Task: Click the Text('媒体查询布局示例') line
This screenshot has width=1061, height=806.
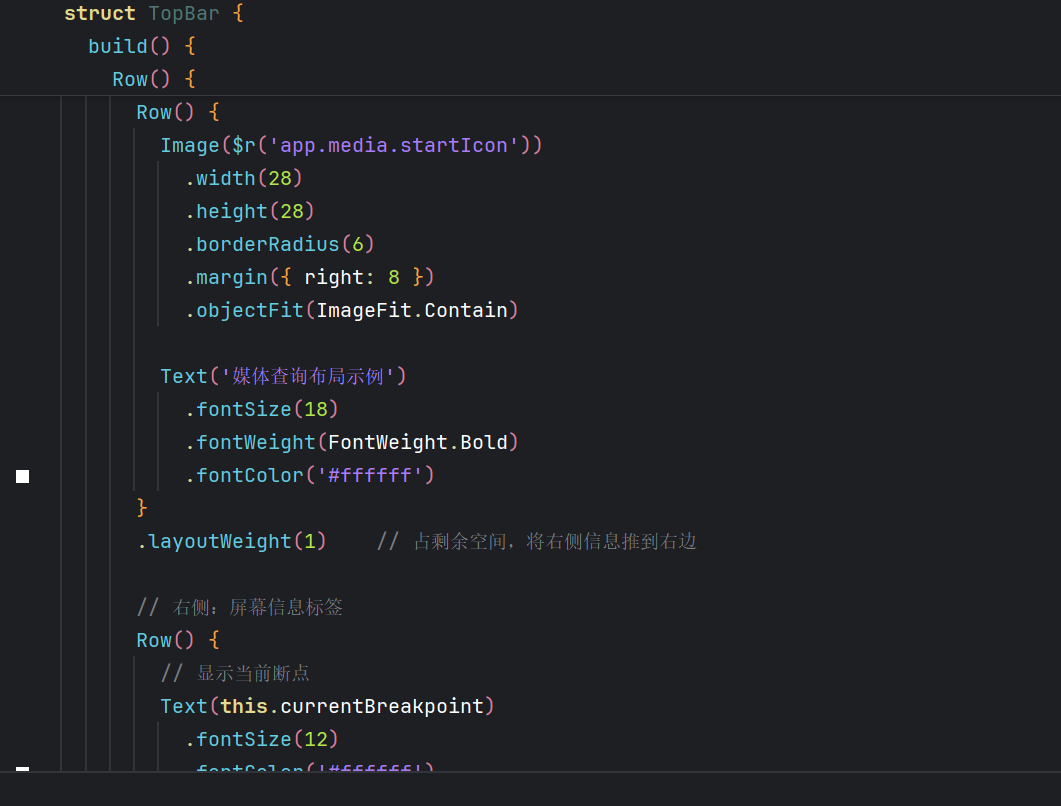Action: click(x=283, y=376)
